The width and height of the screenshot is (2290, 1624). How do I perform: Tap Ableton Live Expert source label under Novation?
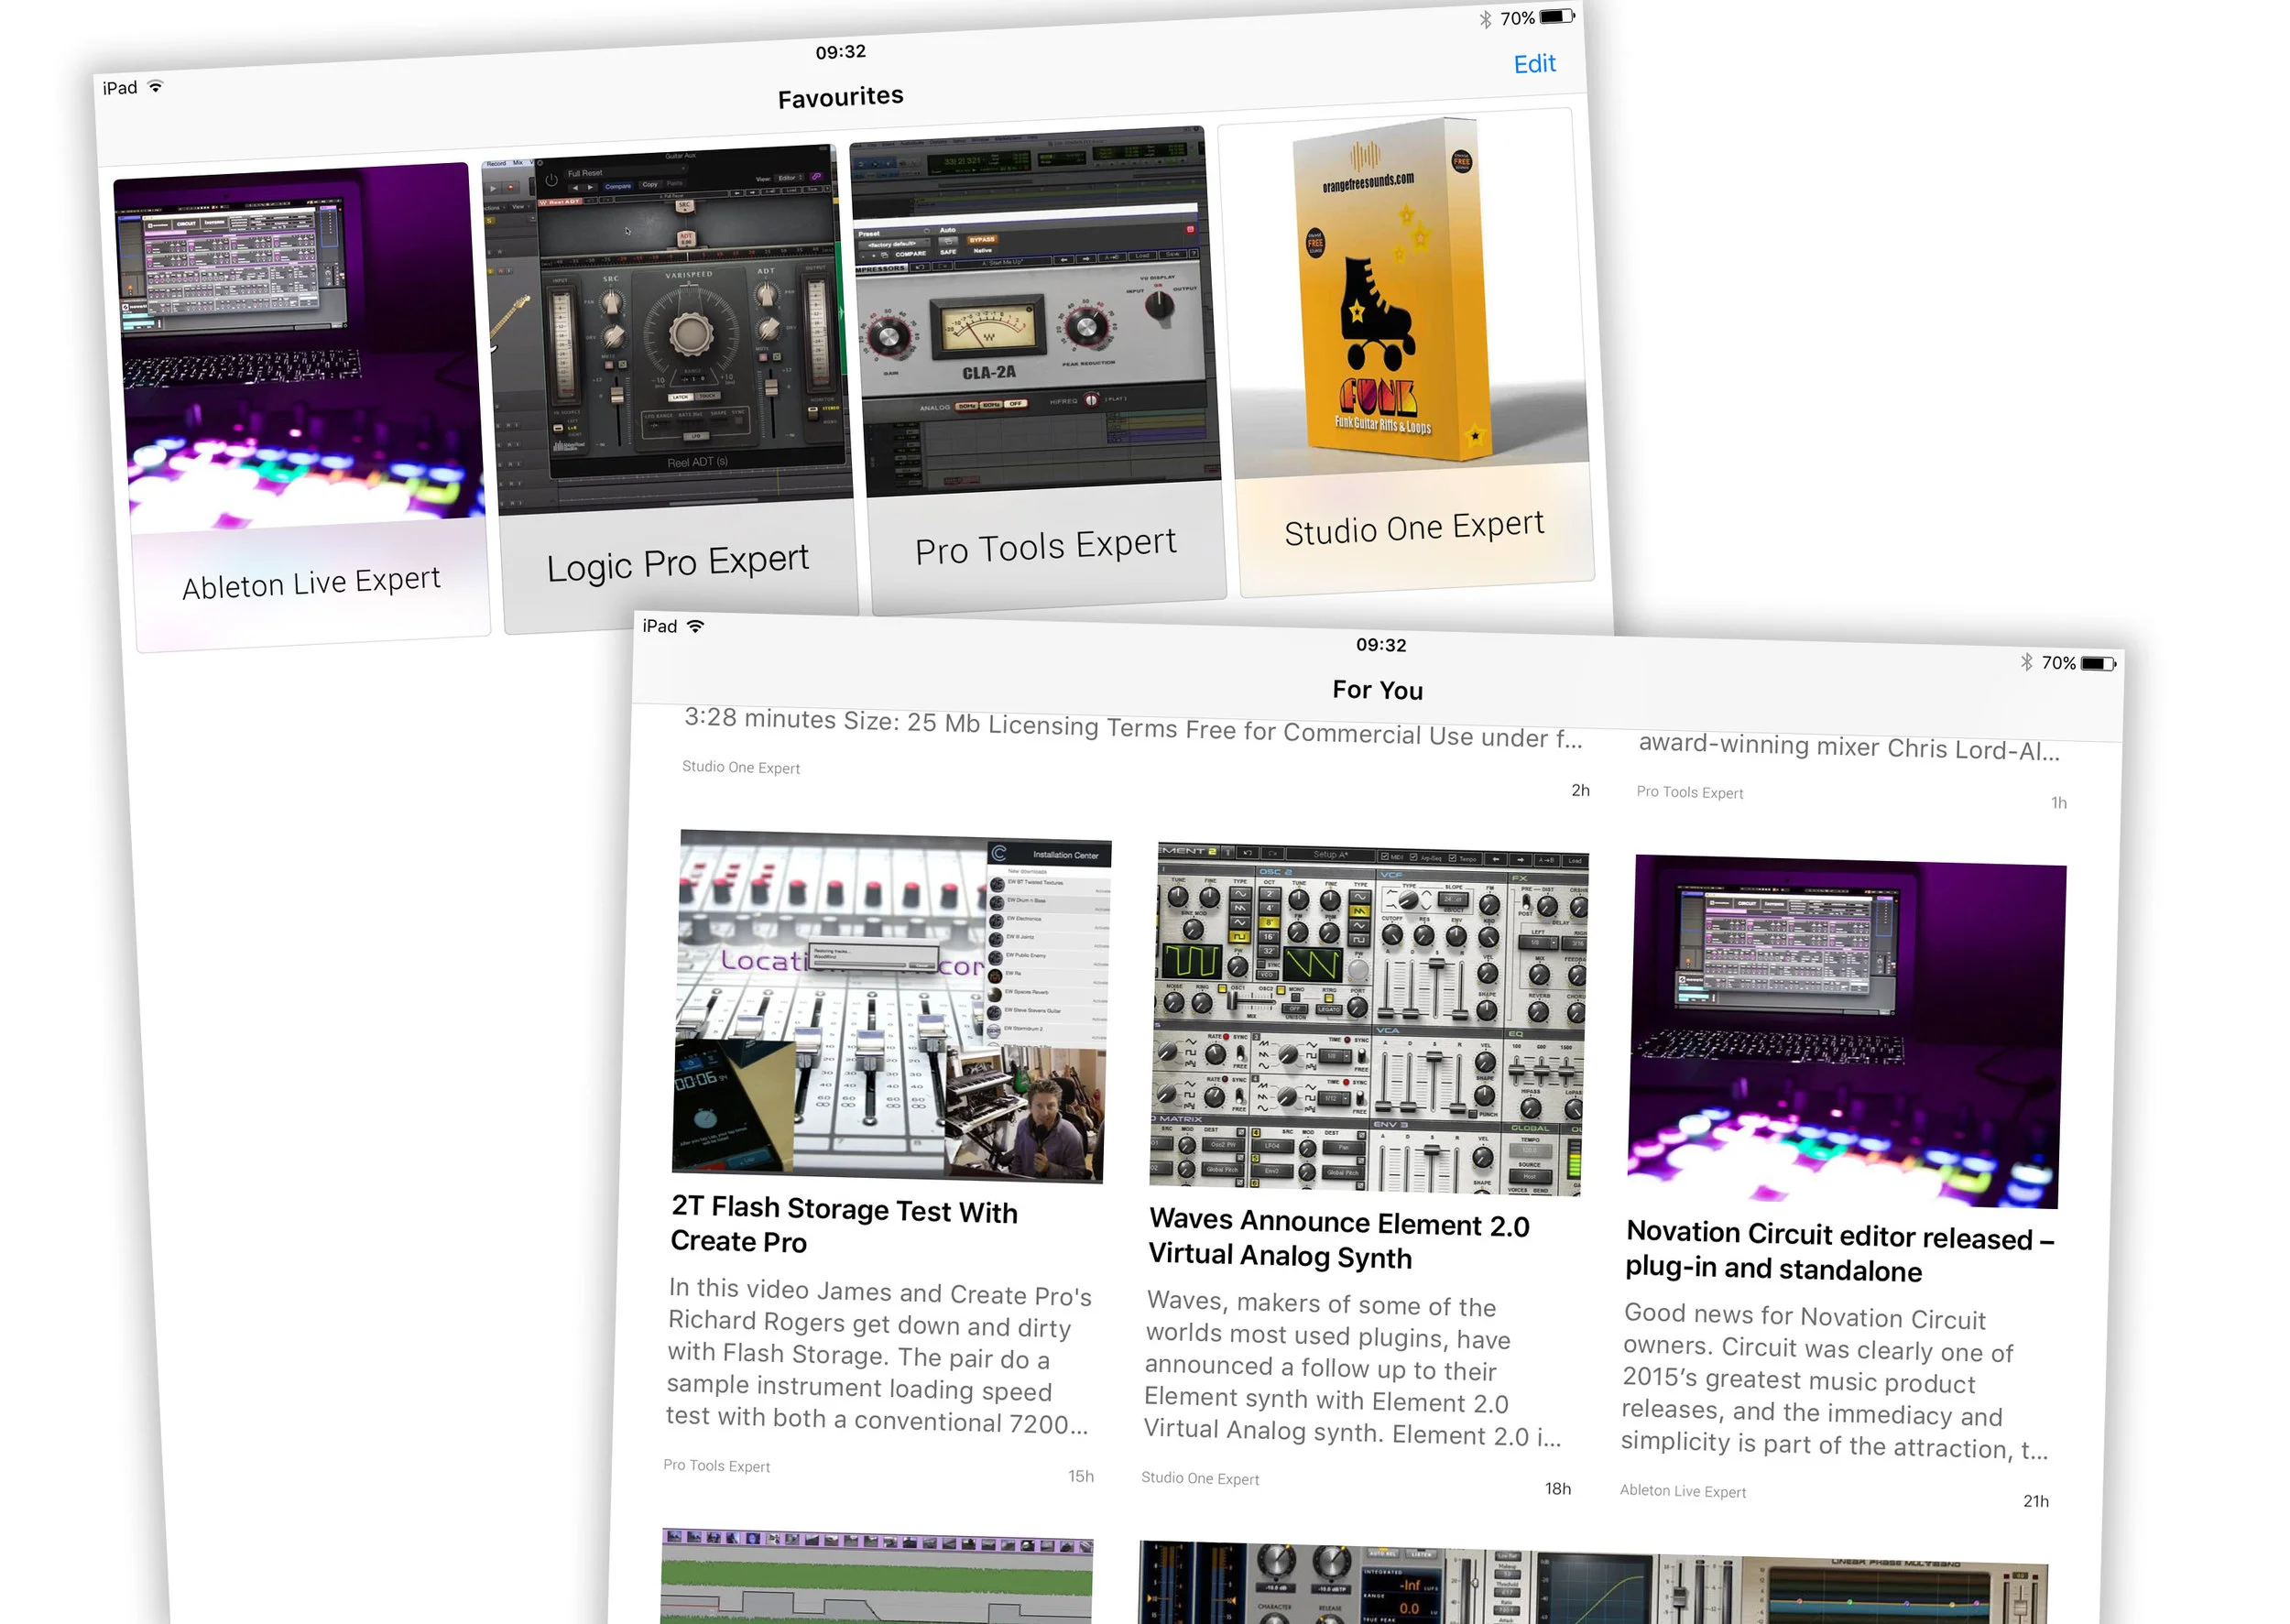tap(1682, 1491)
